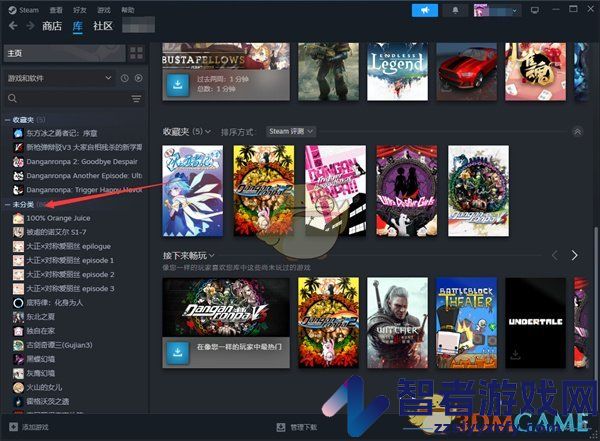Open the 好友 menu

(x=80, y=10)
